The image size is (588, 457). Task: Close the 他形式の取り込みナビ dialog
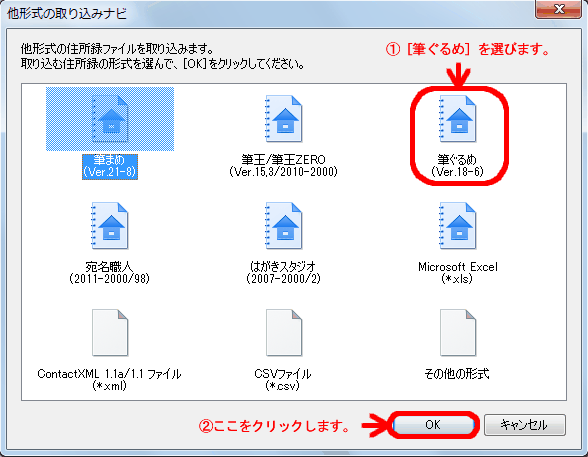click(x=559, y=9)
